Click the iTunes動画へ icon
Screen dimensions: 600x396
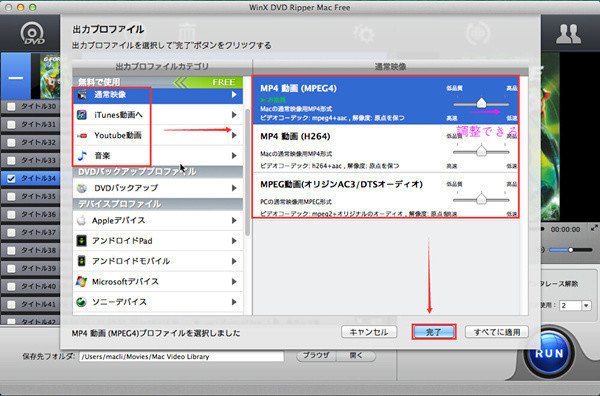tap(82, 115)
